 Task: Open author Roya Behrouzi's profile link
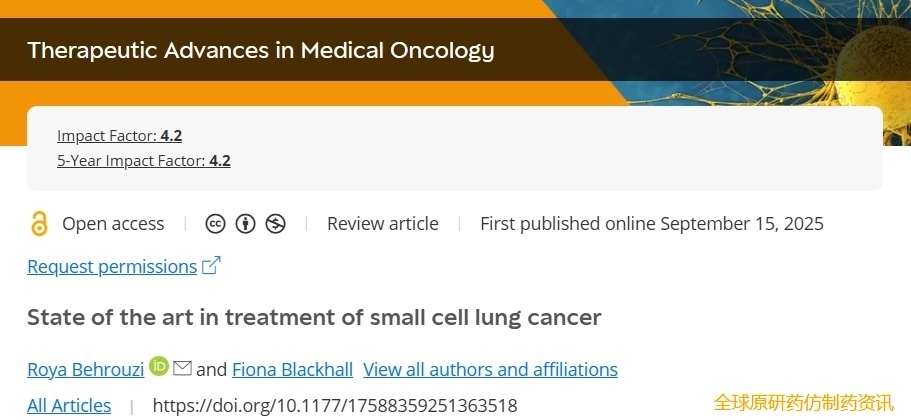85,369
